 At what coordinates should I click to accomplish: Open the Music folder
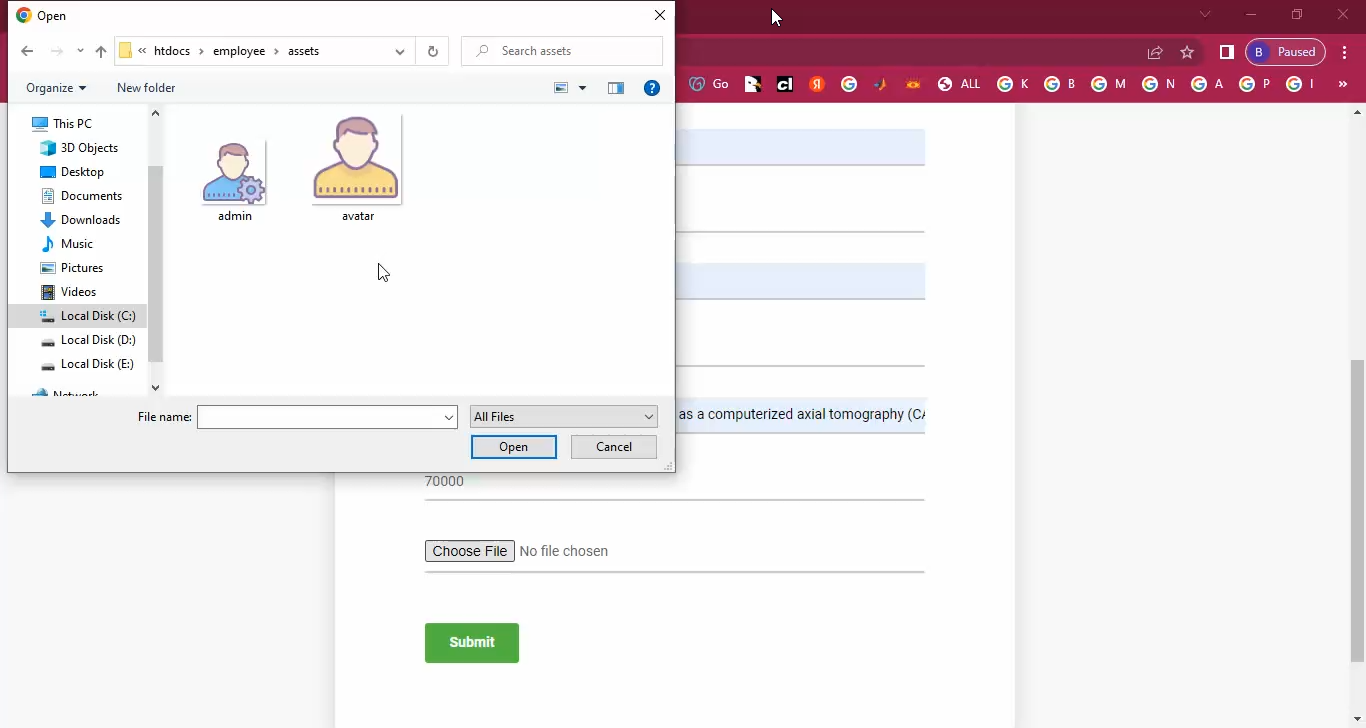tap(76, 244)
